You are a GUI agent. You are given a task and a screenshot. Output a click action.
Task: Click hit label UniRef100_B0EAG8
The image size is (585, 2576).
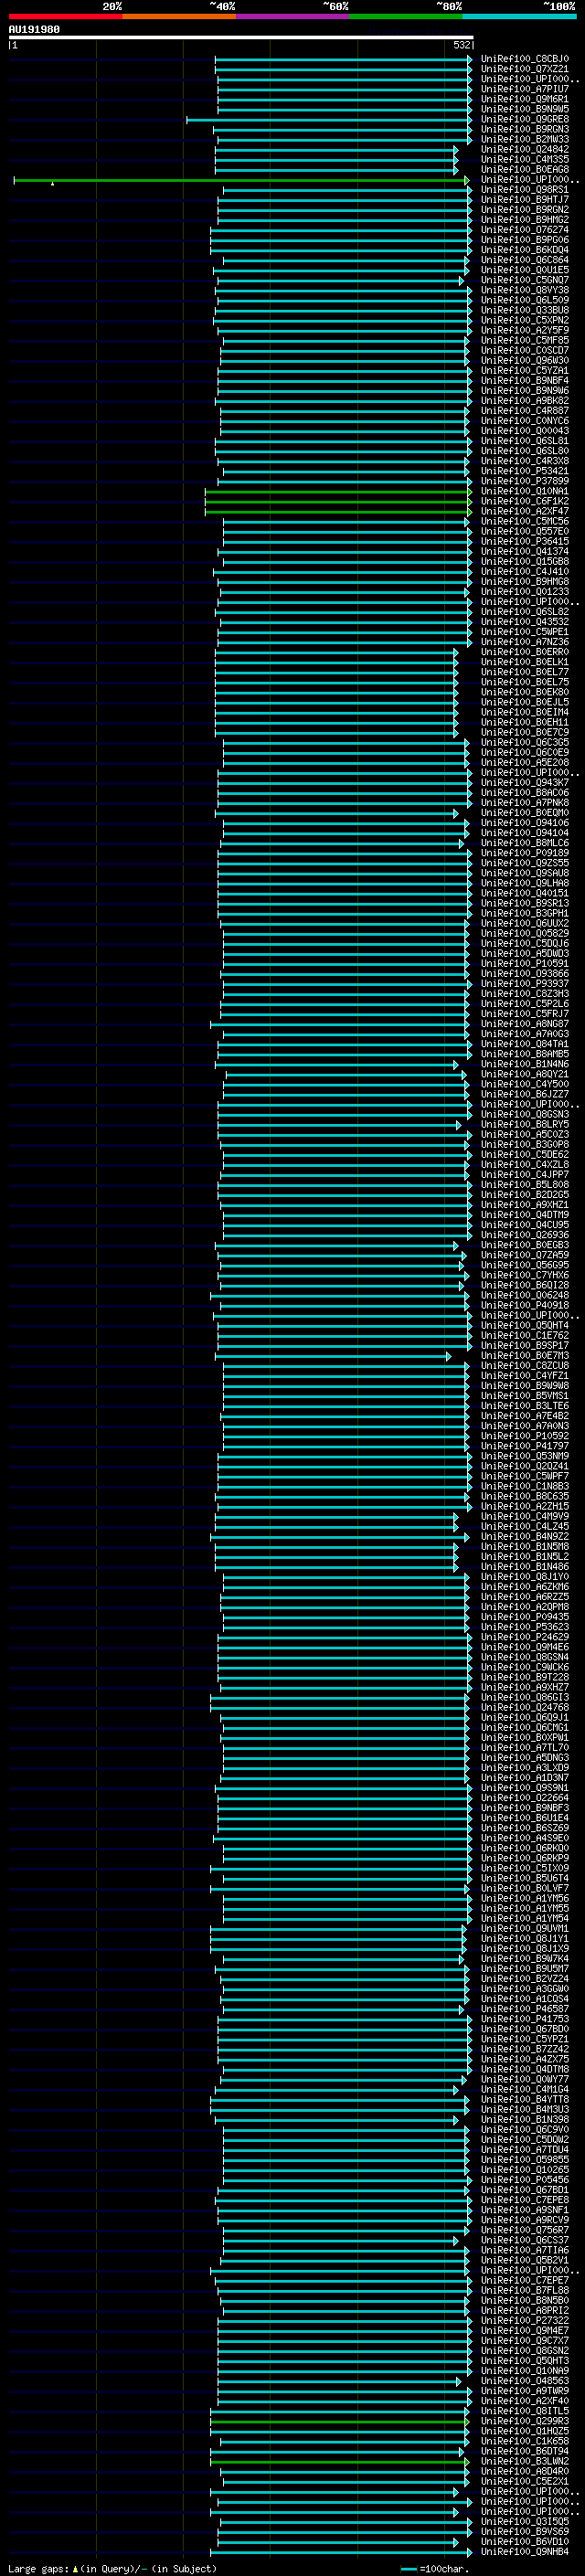(x=524, y=170)
